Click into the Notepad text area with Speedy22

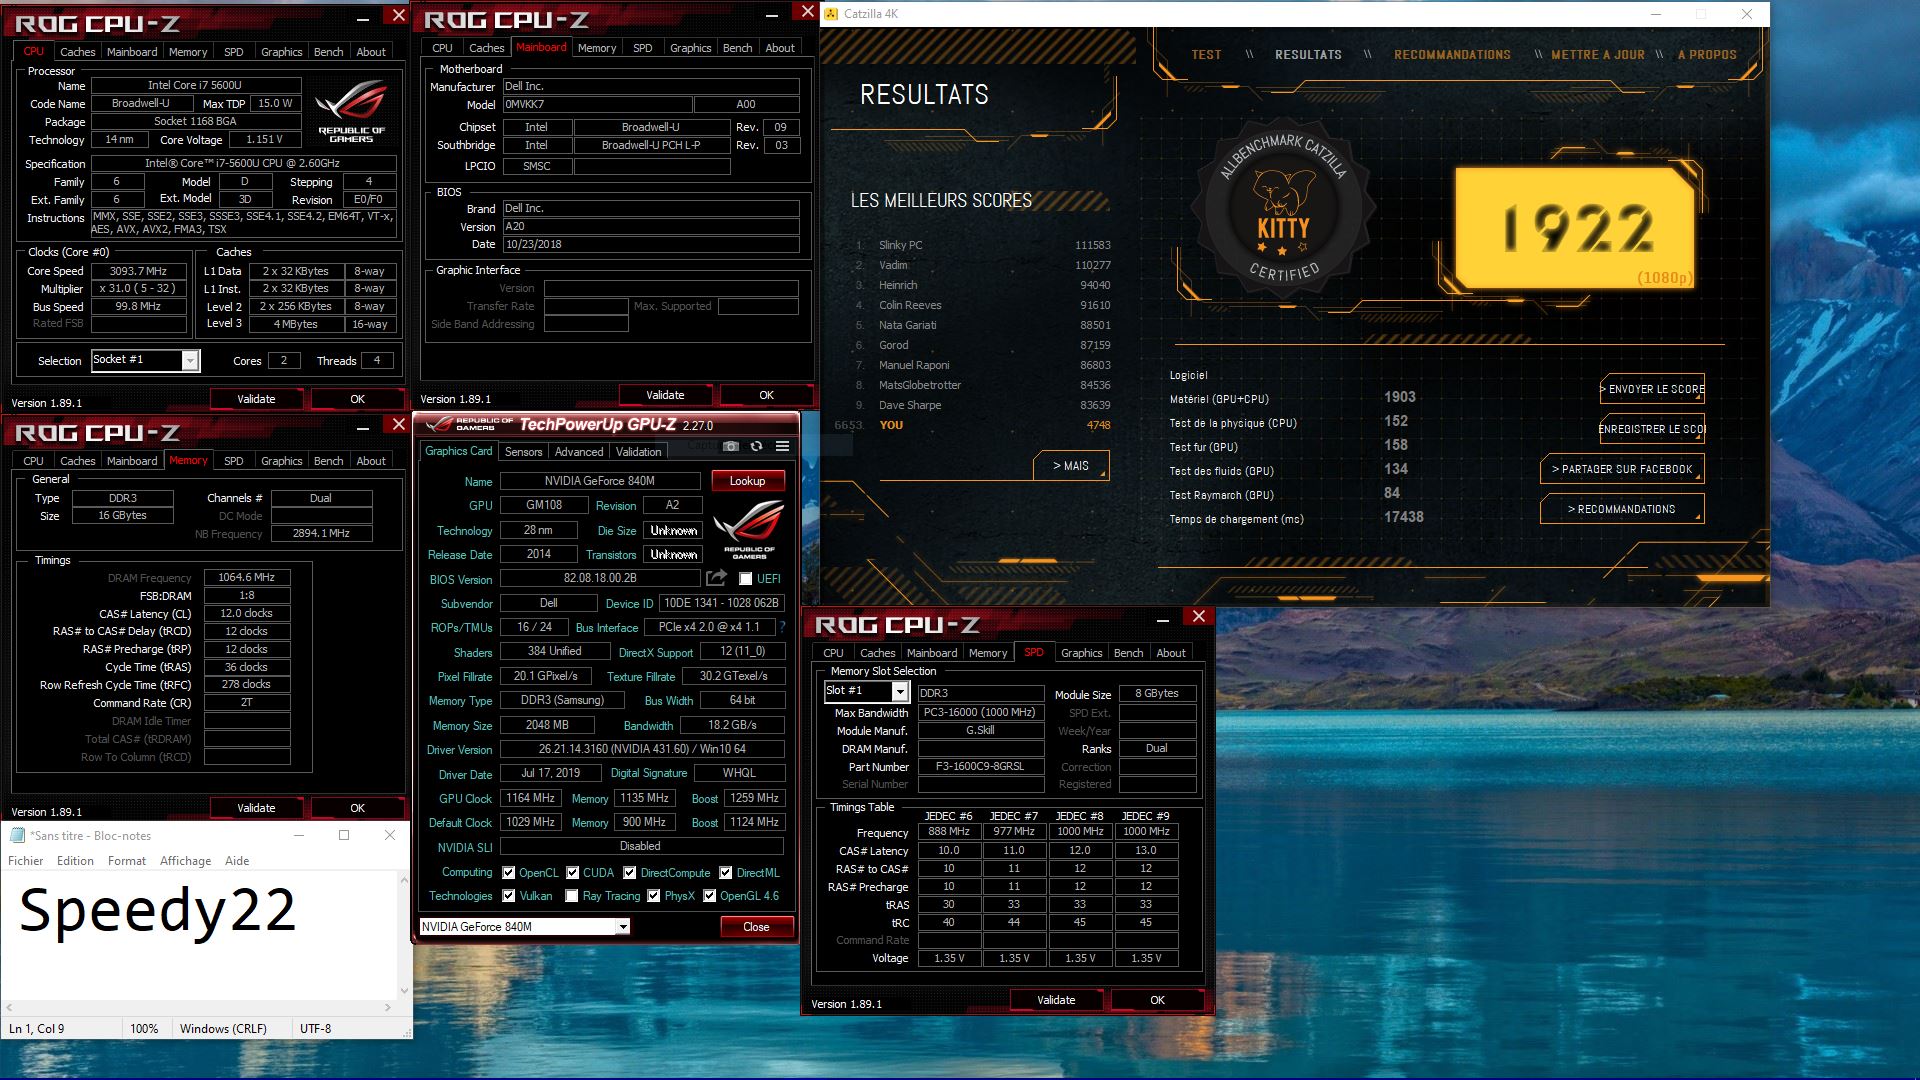tap(200, 935)
